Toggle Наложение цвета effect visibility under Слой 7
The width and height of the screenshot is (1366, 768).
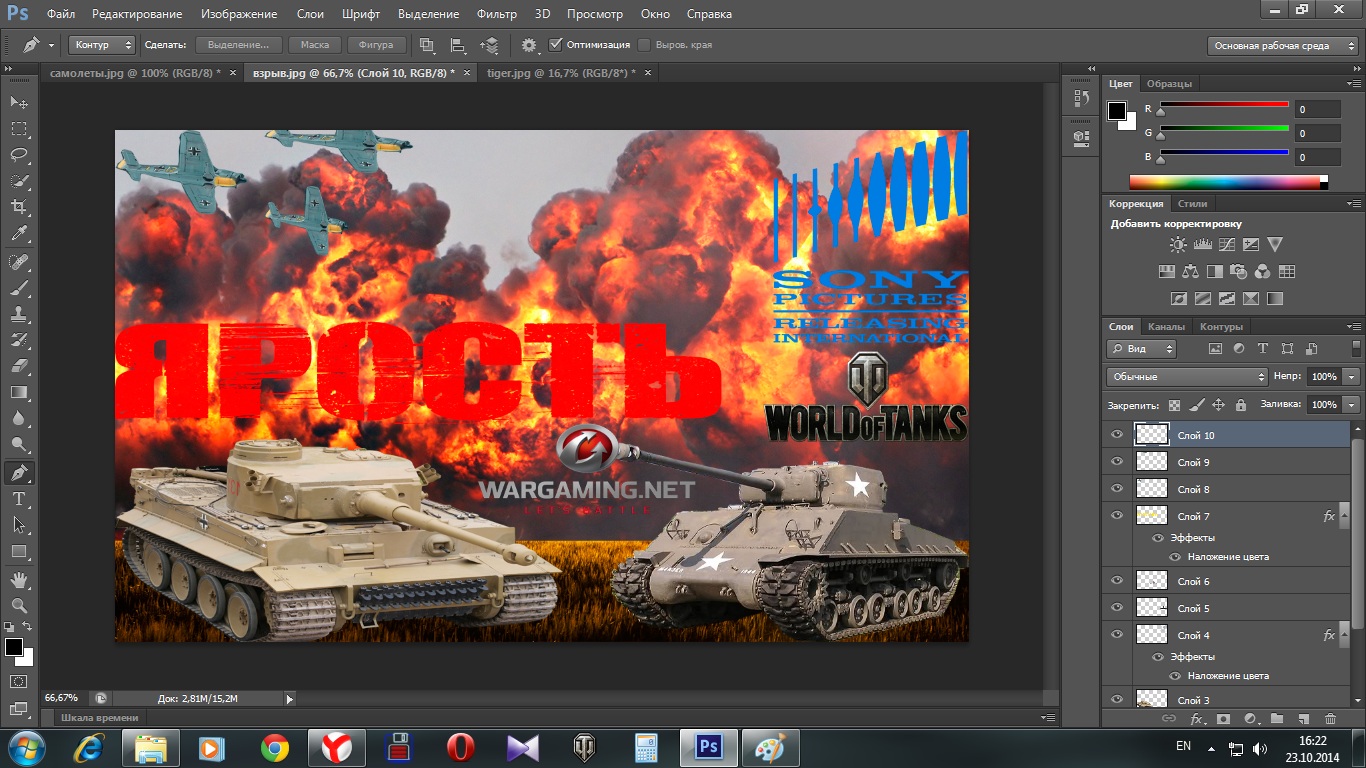[x=1175, y=557]
